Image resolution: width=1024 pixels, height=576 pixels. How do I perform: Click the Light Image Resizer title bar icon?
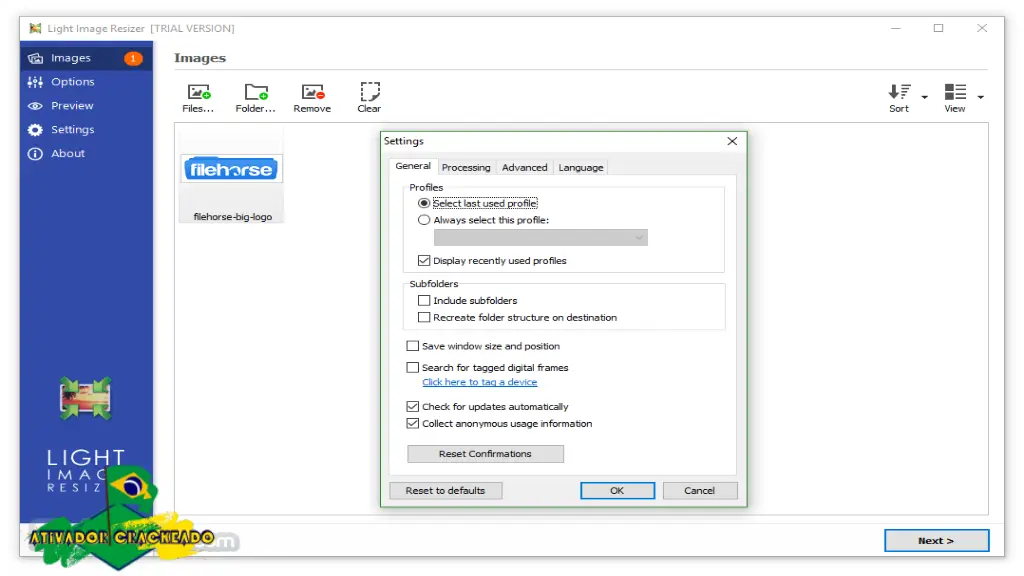(x=35, y=28)
